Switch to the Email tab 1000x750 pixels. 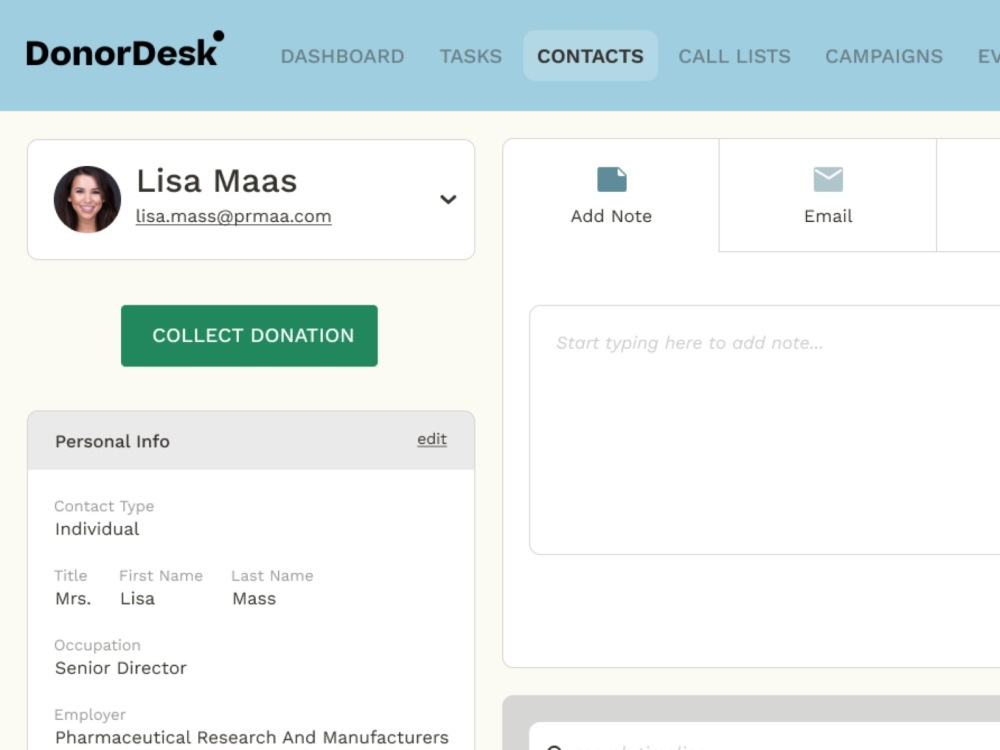coord(828,195)
